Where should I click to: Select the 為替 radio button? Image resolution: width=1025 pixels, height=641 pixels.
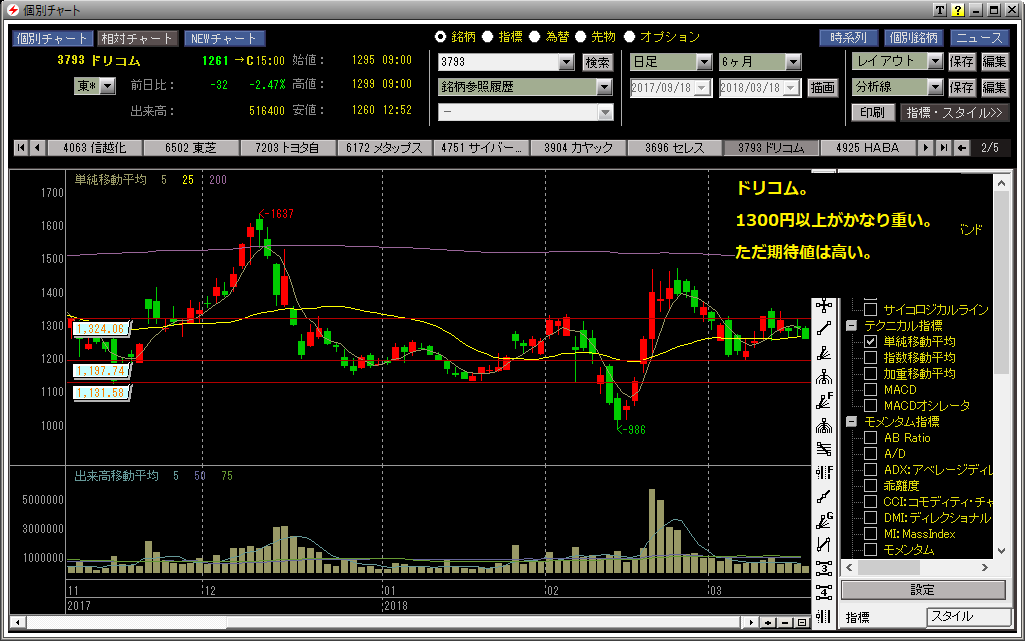point(535,37)
